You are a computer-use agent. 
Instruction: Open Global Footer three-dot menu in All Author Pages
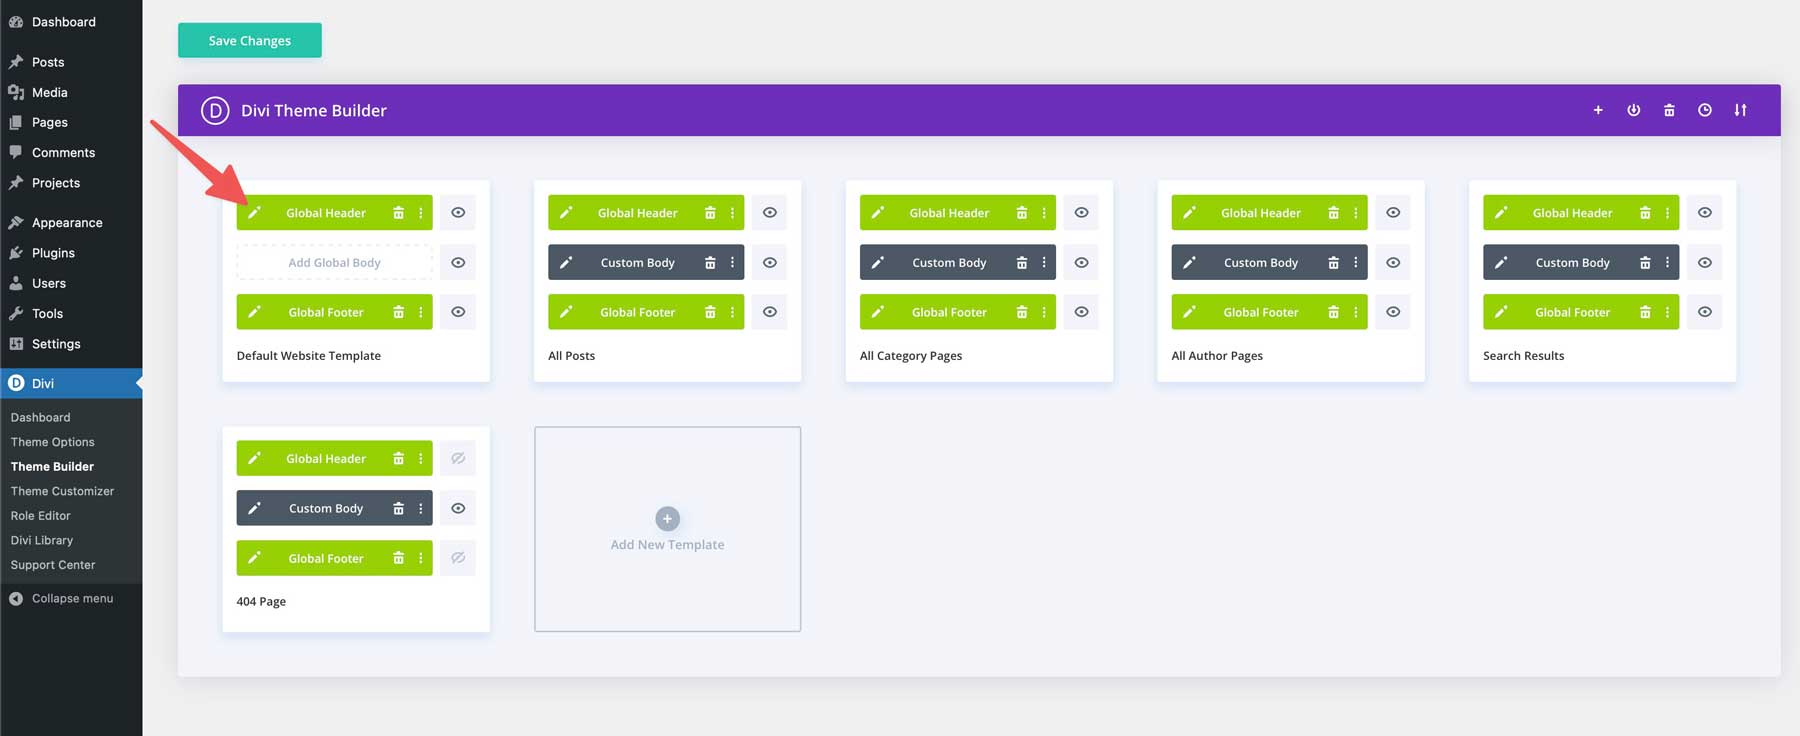[1356, 312]
